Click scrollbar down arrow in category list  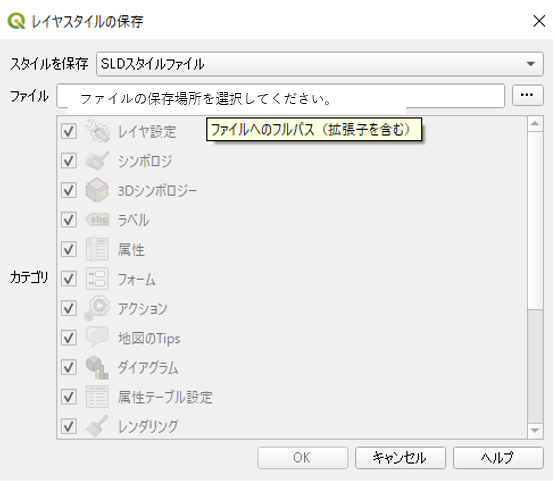point(535,431)
